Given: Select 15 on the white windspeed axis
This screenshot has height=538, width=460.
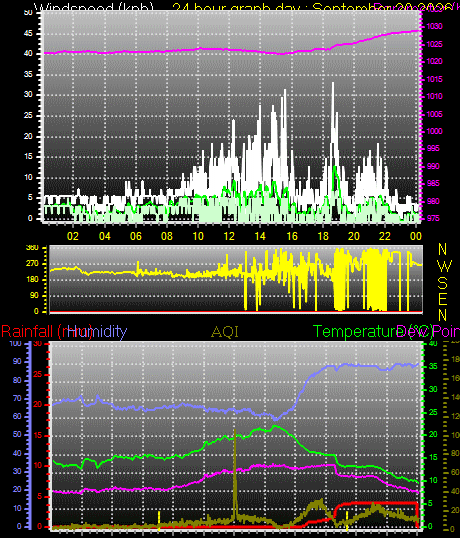Looking at the screenshot, I should pos(28,156).
